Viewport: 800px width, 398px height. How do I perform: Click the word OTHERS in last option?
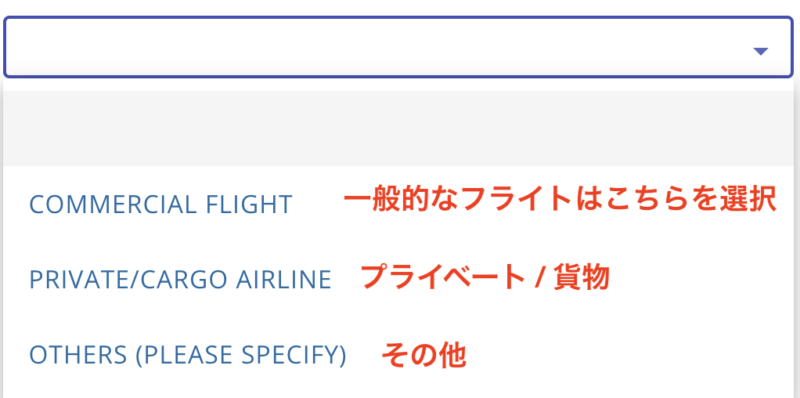pyautogui.click(x=78, y=355)
